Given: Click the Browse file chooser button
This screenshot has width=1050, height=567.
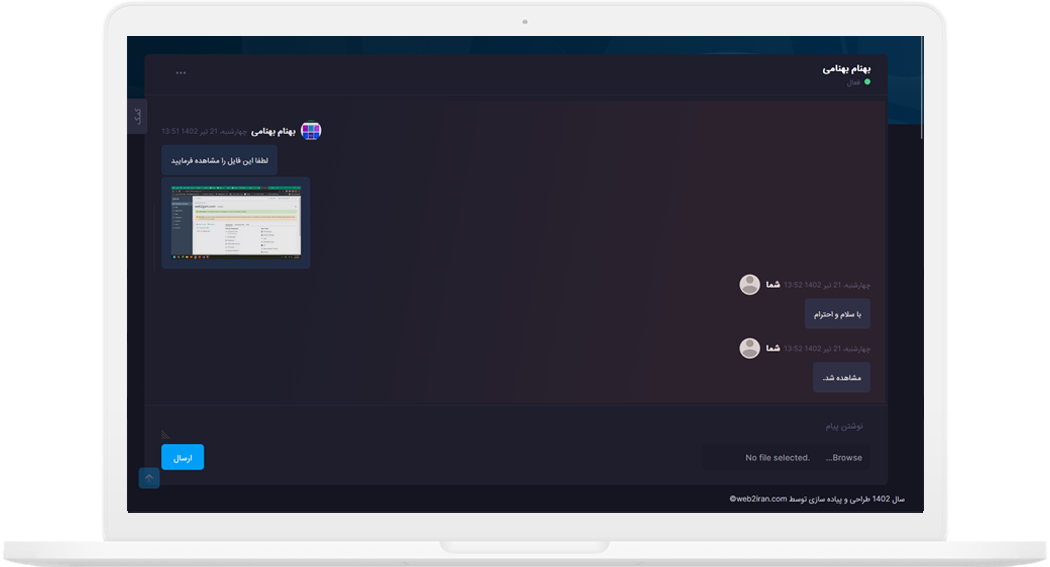Looking at the screenshot, I should tap(844, 458).
